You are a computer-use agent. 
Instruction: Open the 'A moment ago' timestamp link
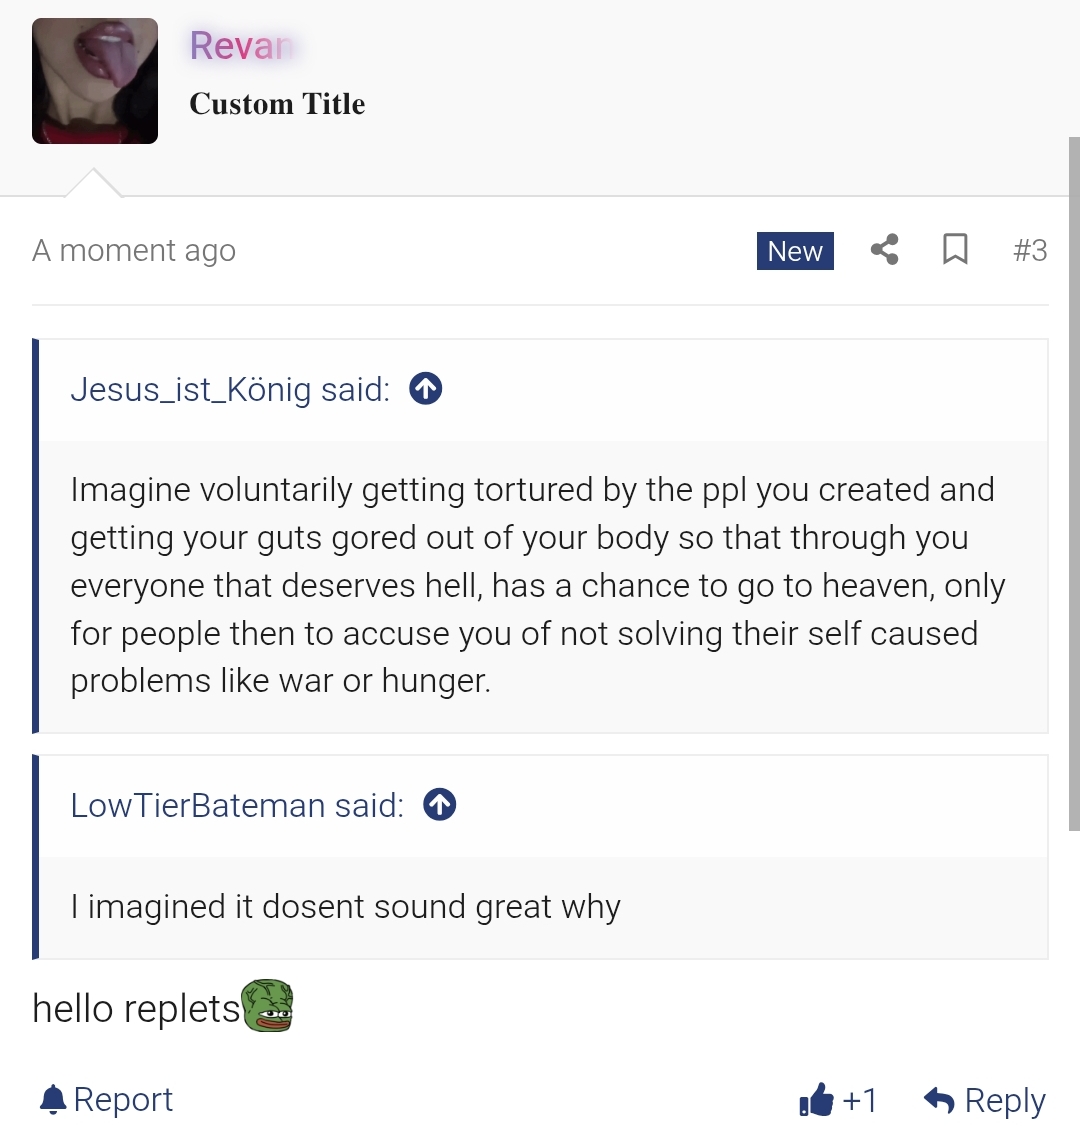[x=134, y=251]
